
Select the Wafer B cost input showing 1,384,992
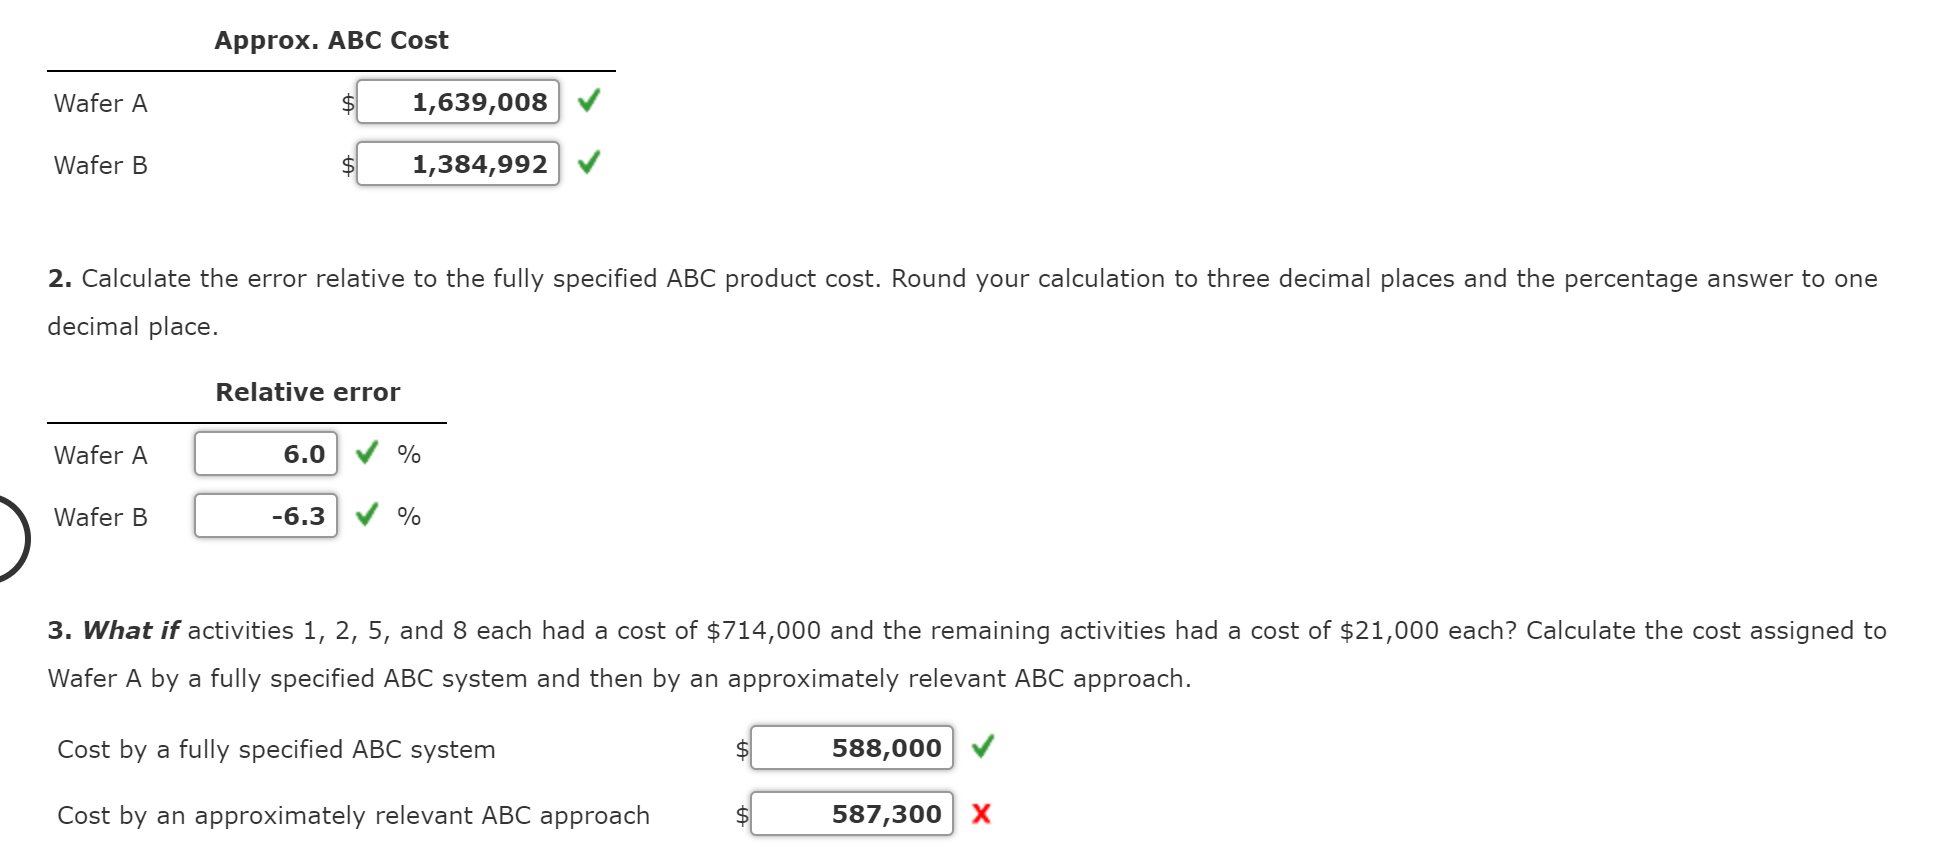coord(458,163)
